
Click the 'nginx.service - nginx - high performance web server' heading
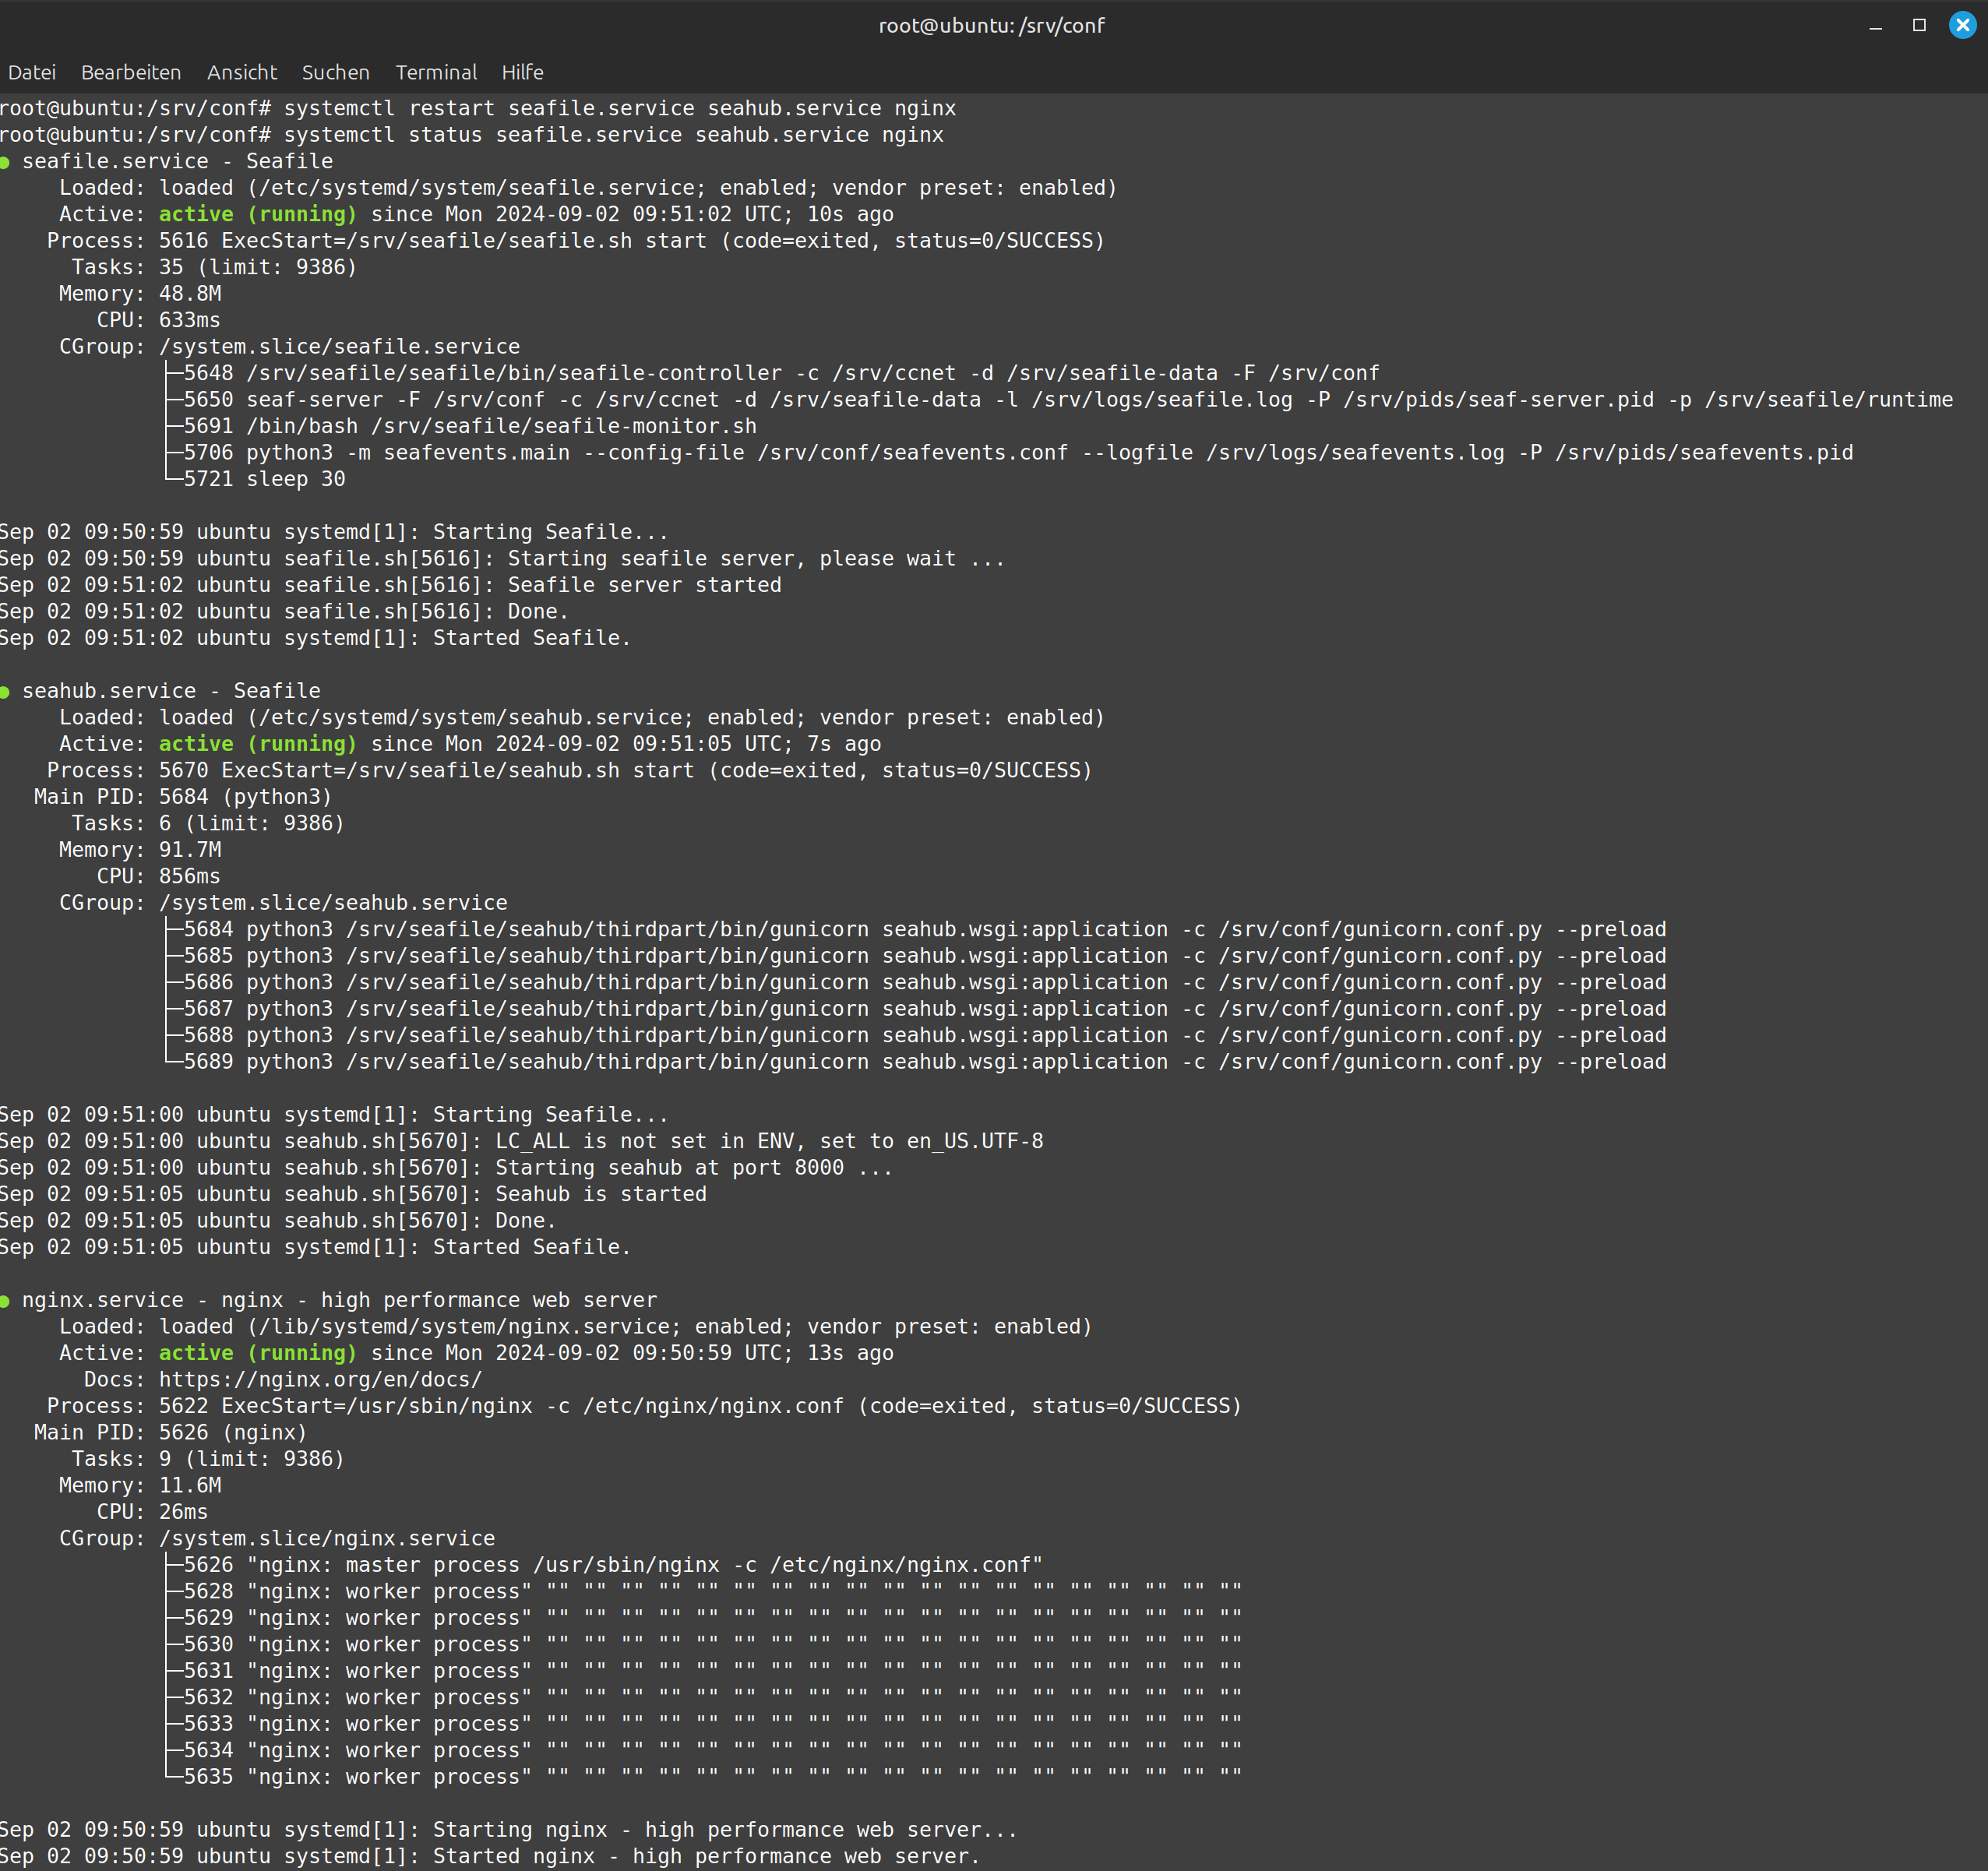pos(340,1300)
